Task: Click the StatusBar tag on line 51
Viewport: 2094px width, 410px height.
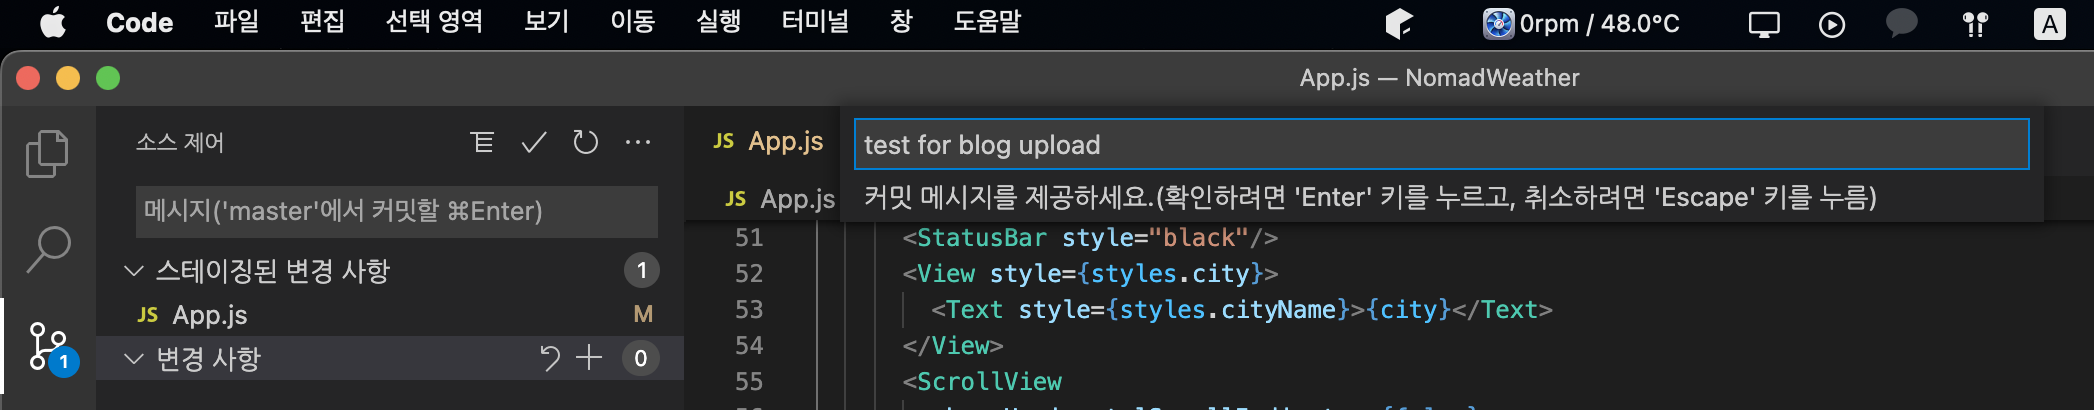Action: tap(981, 238)
